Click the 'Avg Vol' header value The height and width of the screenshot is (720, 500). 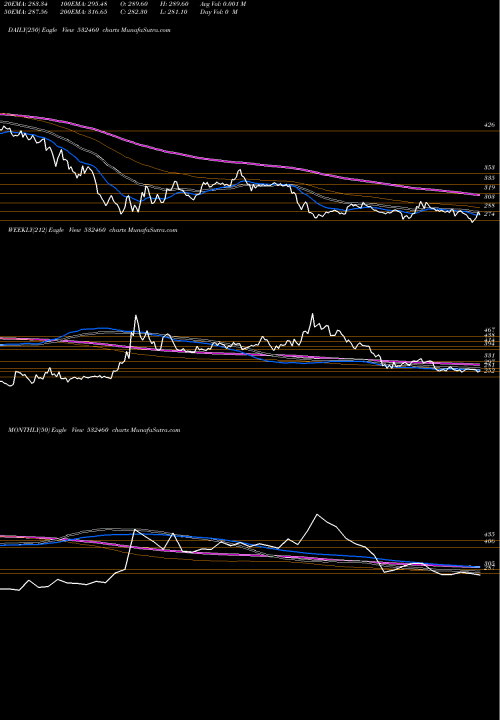click(x=223, y=4)
